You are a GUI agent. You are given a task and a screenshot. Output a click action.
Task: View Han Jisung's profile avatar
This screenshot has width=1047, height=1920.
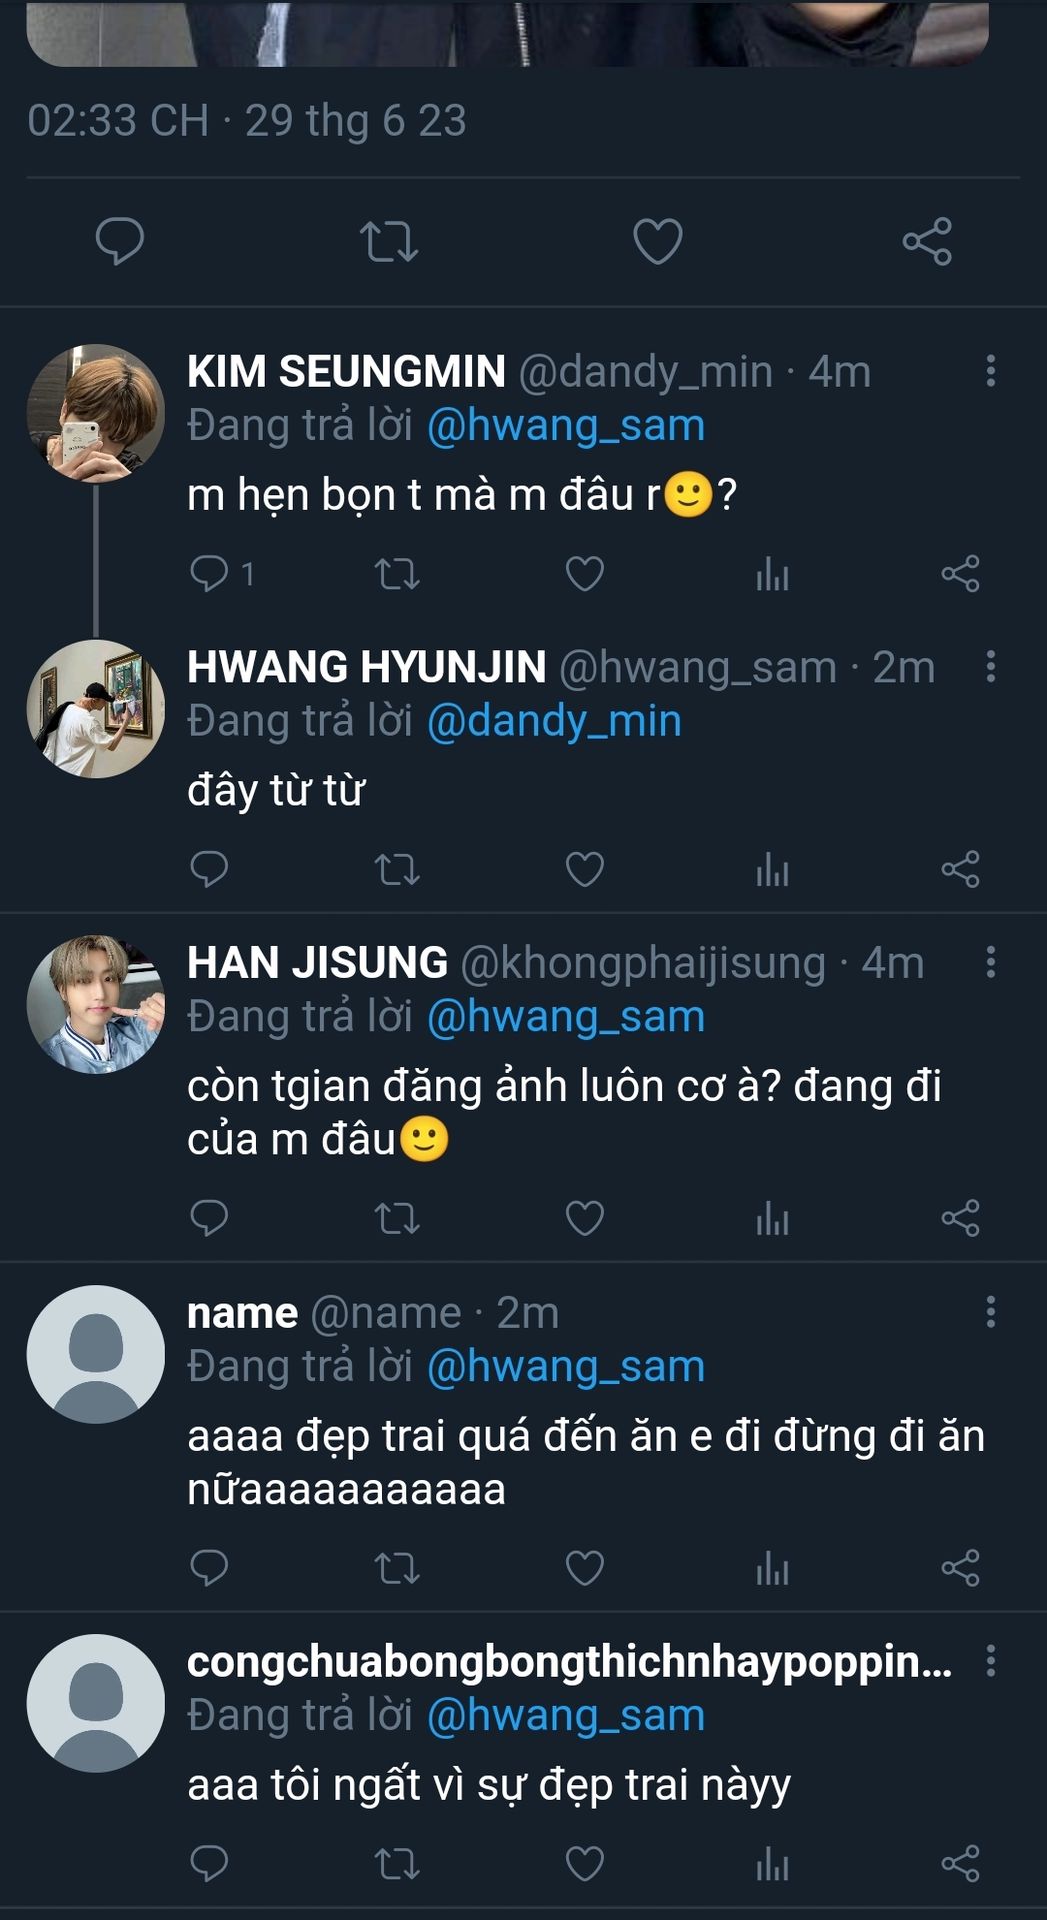coord(96,1004)
